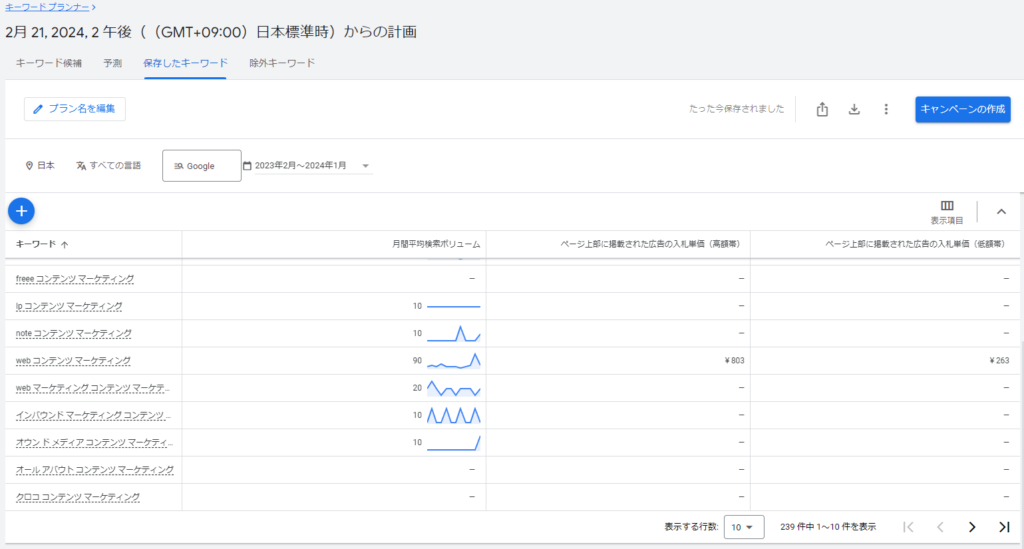The image size is (1024, 549).
Task: Select the Google search network box
Action: coord(201,166)
